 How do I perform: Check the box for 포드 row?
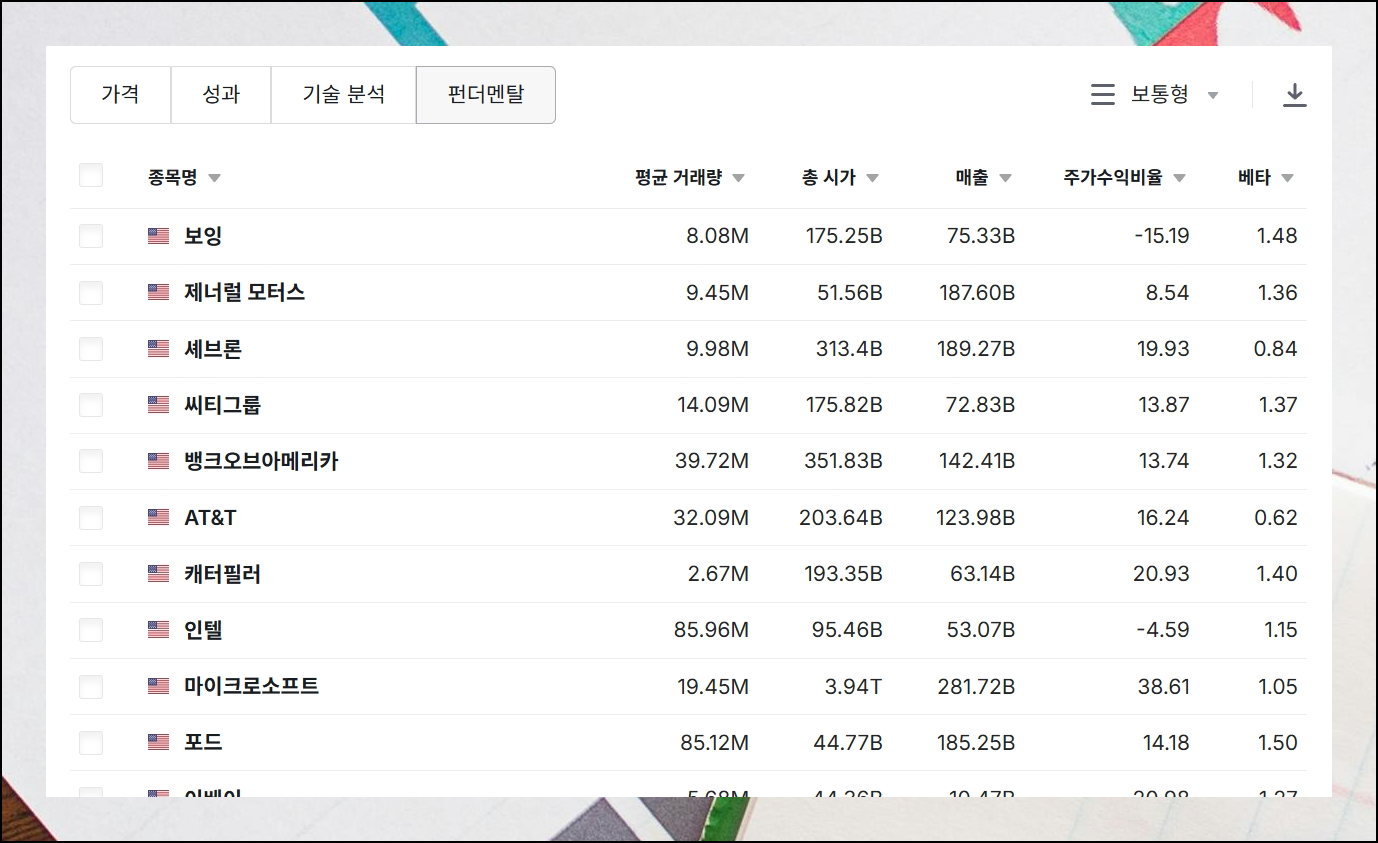point(91,742)
